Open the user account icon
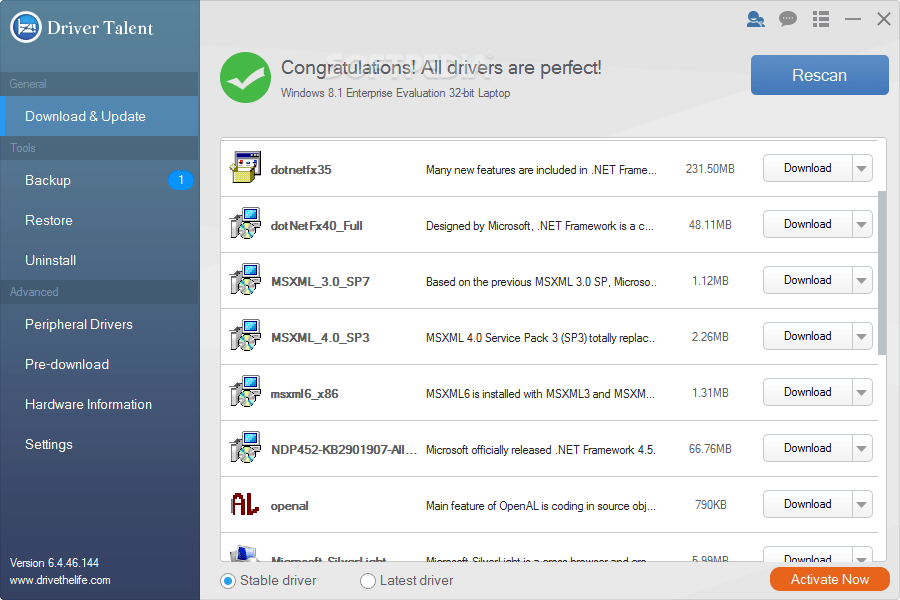This screenshot has width=900, height=600. point(755,20)
